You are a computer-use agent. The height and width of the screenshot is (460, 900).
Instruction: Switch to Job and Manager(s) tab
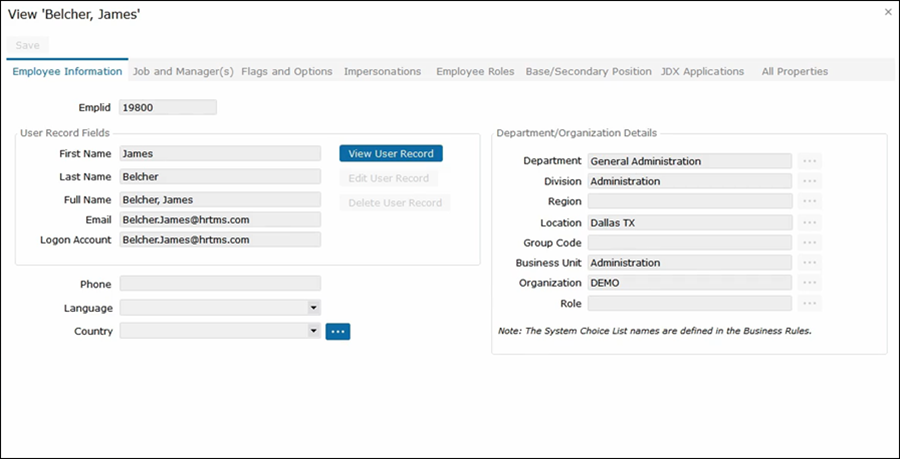(183, 72)
